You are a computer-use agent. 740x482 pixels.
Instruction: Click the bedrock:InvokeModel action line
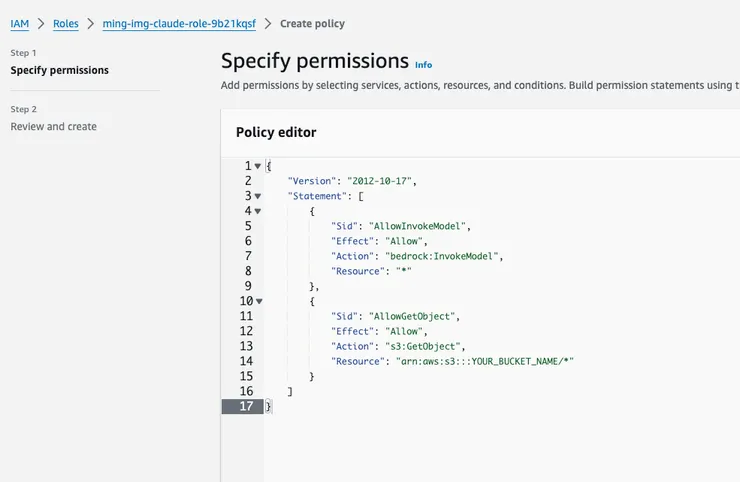[x=416, y=256]
